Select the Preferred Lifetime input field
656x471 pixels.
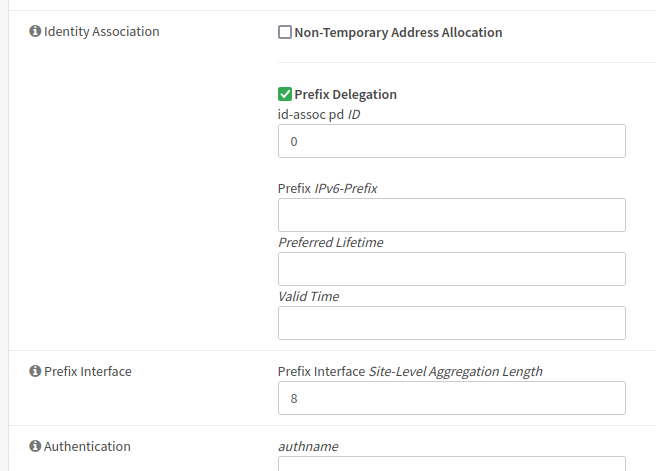click(x=451, y=269)
